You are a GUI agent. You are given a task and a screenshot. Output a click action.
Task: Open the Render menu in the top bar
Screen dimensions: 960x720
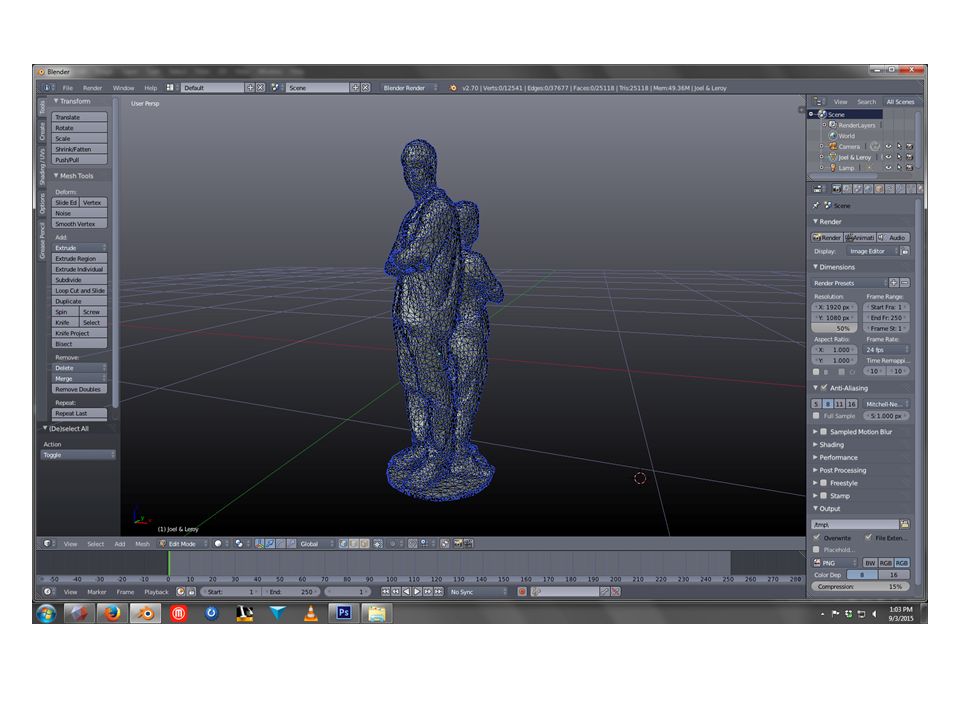92,88
